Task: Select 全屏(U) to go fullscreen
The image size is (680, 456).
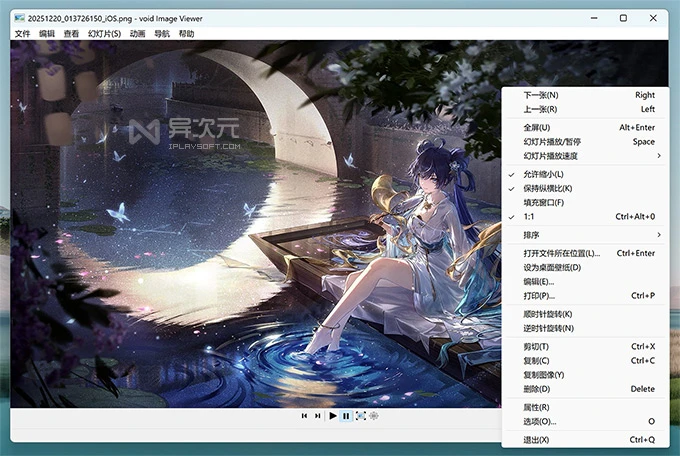Action: point(585,128)
